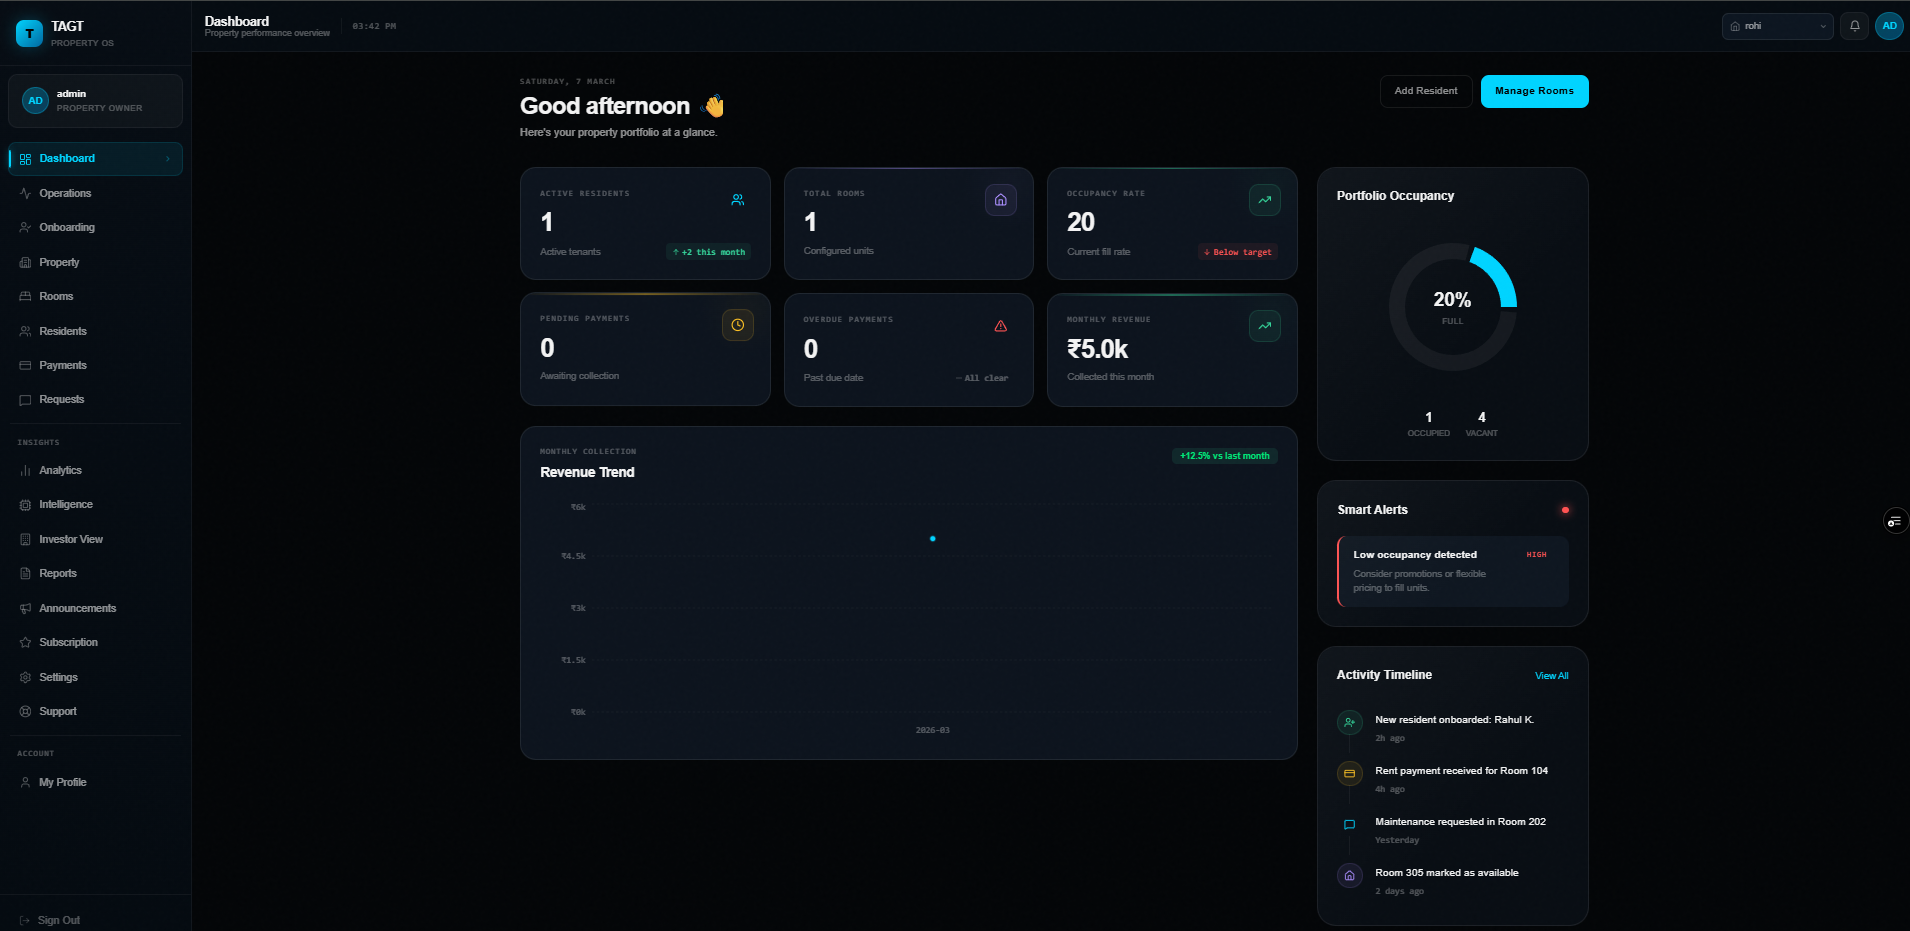Select Rooms in the sidebar
Viewport: 1910px width, 931px height.
(55, 296)
